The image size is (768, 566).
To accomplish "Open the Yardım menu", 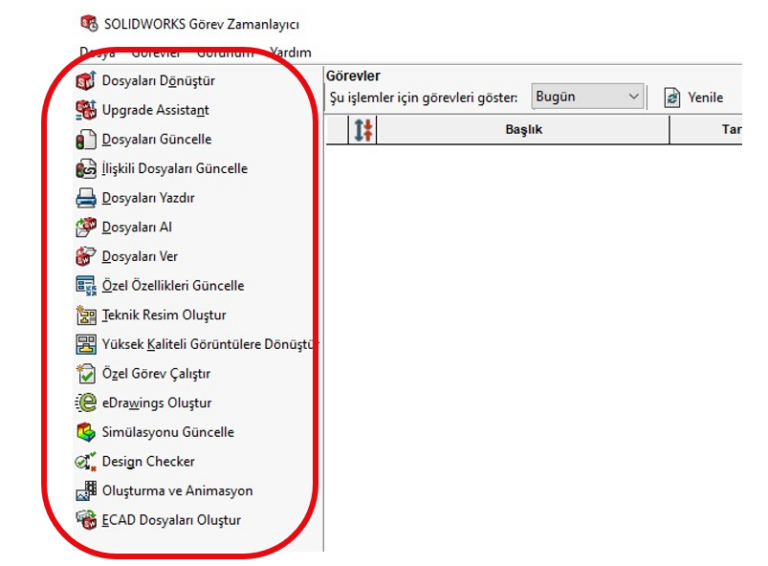I will point(290,52).
